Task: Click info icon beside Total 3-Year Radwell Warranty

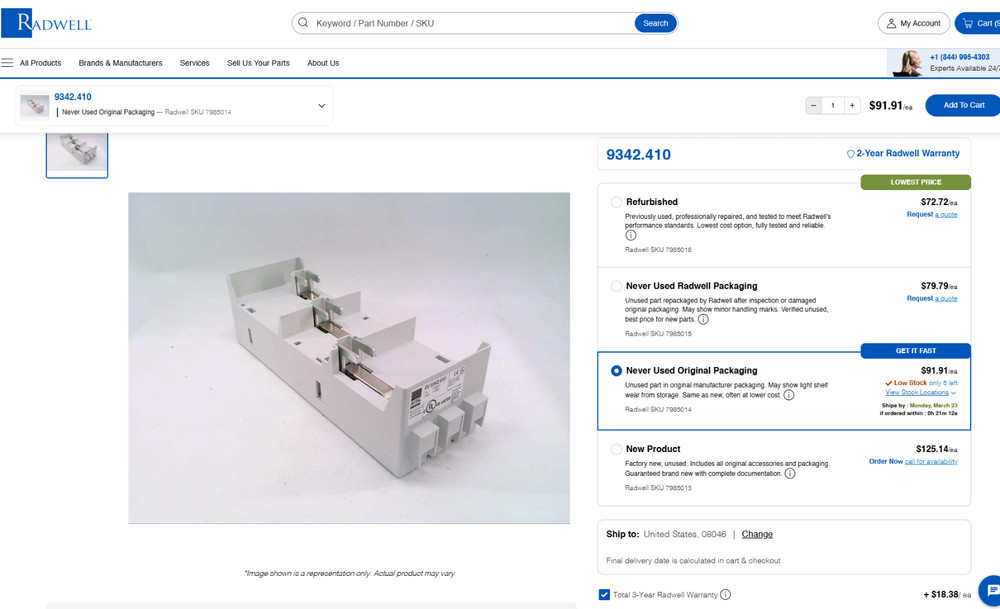Action: [x=726, y=594]
